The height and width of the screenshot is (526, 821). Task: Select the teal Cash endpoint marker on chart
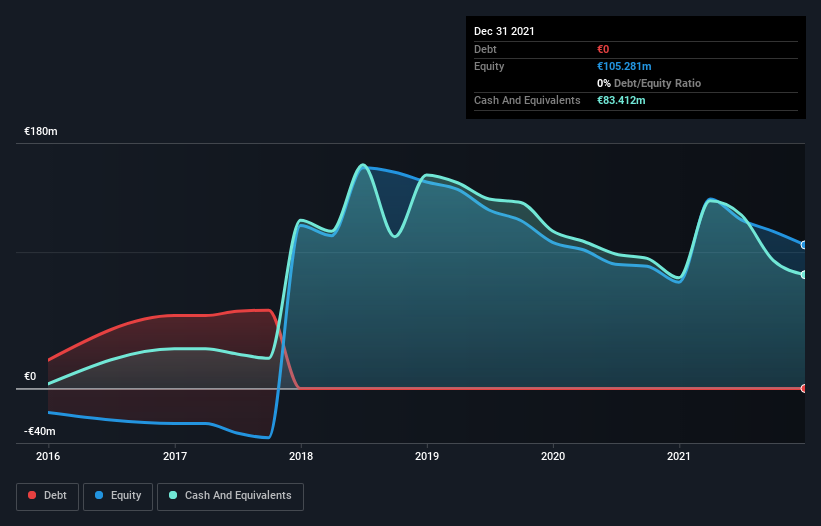(x=804, y=275)
